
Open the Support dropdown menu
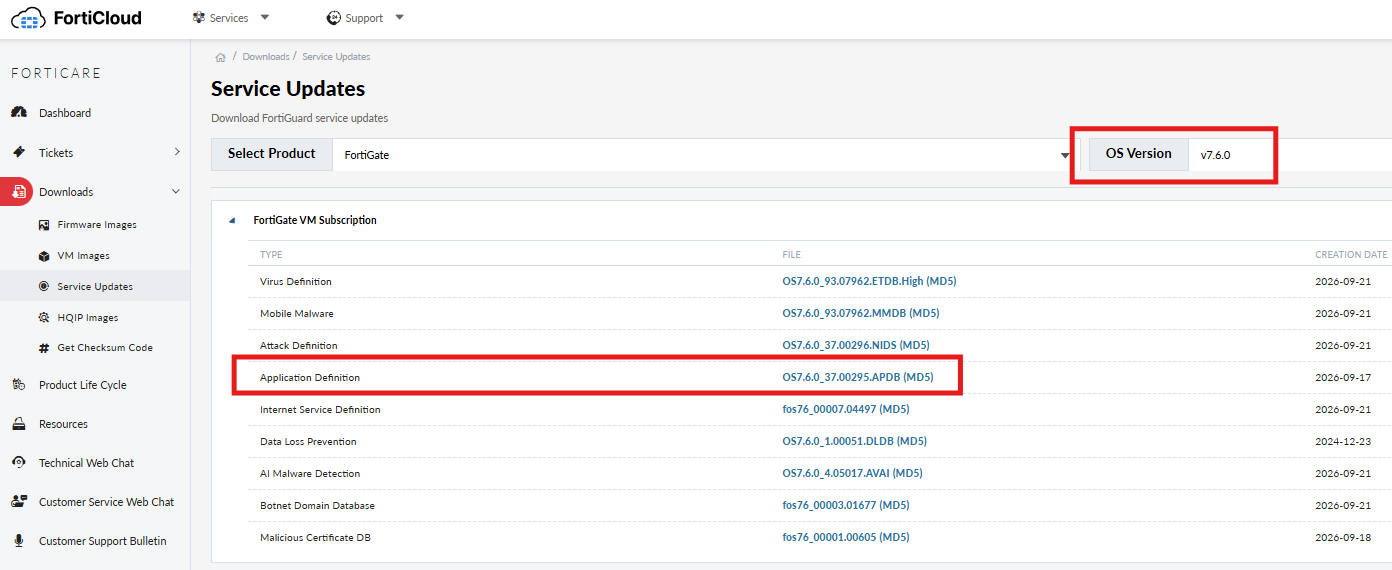[366, 18]
